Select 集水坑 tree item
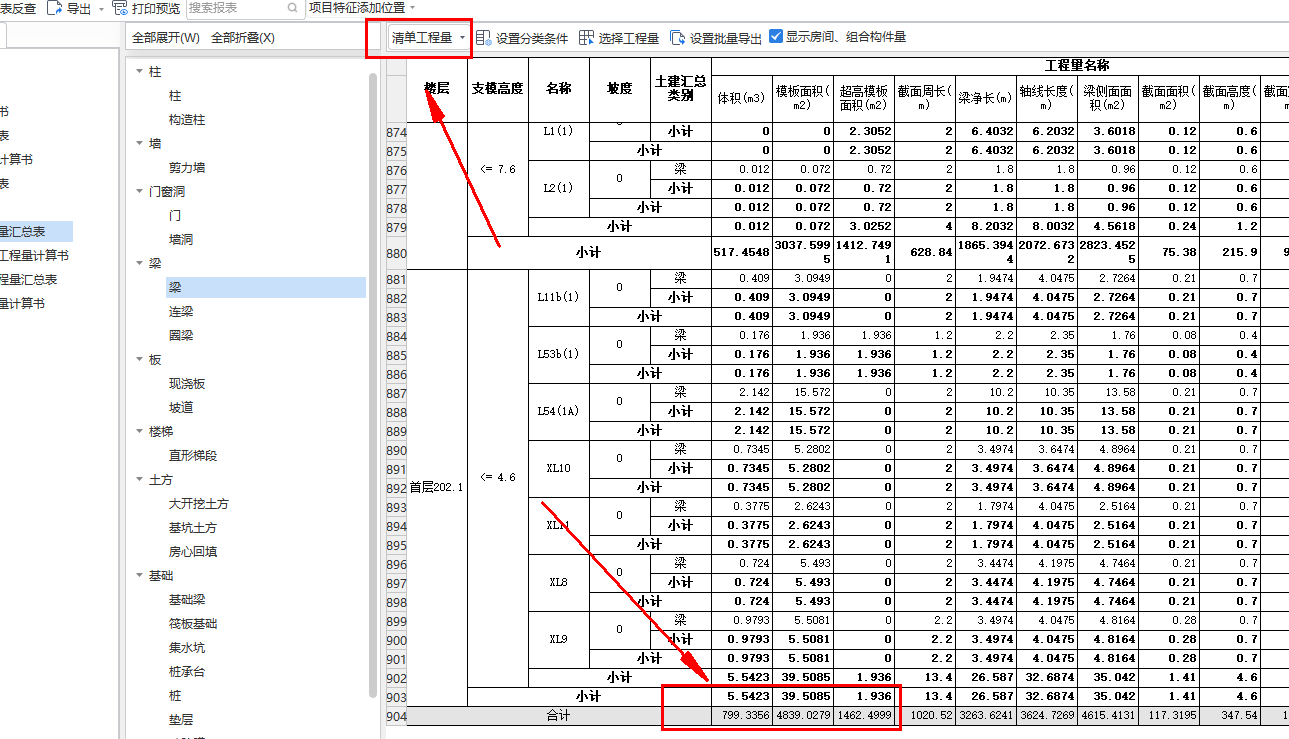1289x739 pixels. click(x=187, y=648)
